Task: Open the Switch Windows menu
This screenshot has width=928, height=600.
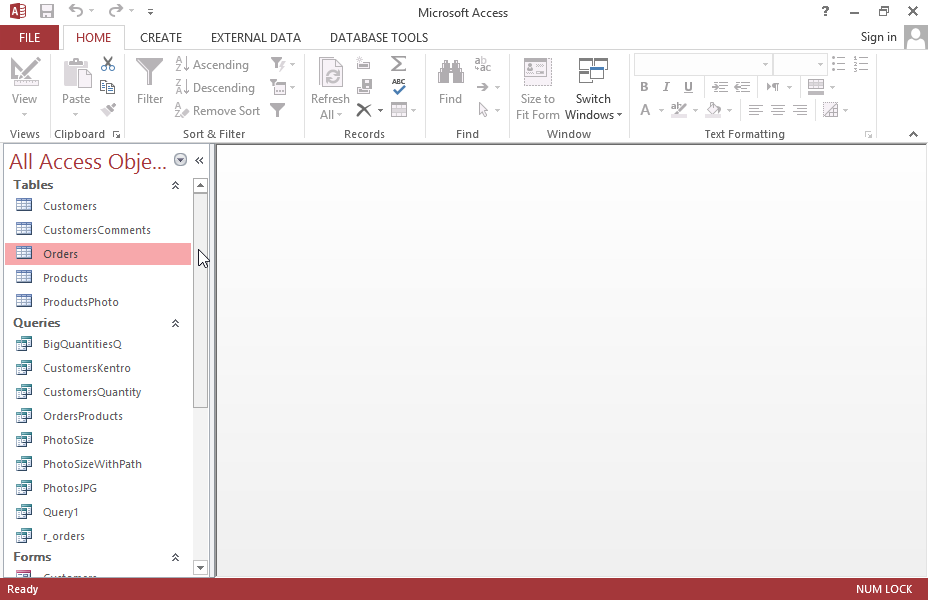Action: pyautogui.click(x=593, y=89)
